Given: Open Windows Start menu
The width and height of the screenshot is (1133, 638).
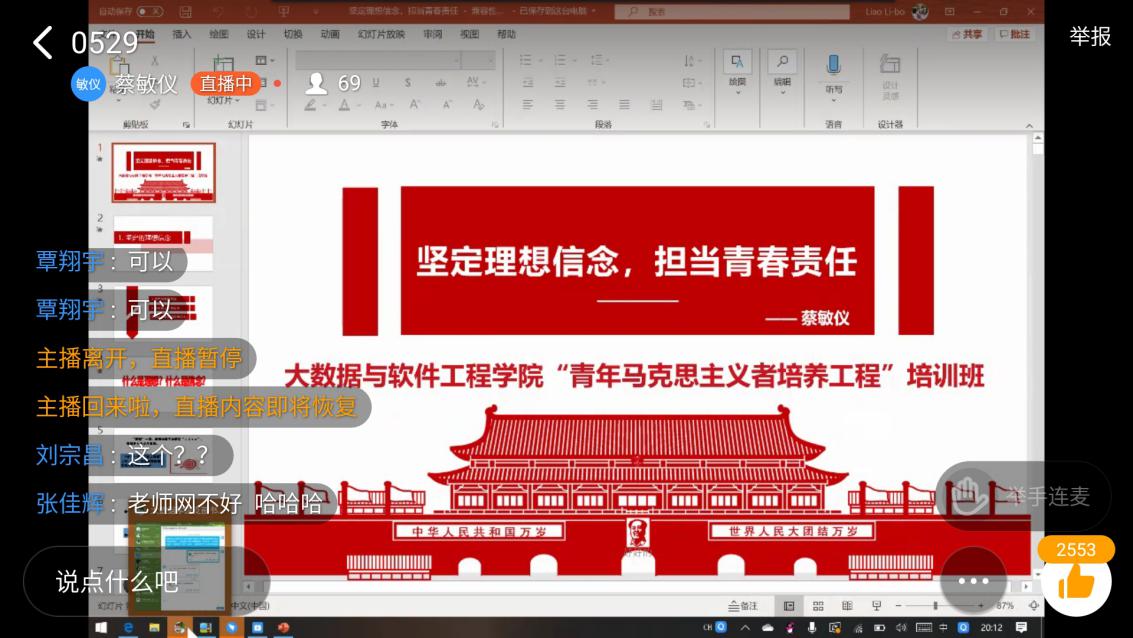Looking at the screenshot, I should 101,628.
